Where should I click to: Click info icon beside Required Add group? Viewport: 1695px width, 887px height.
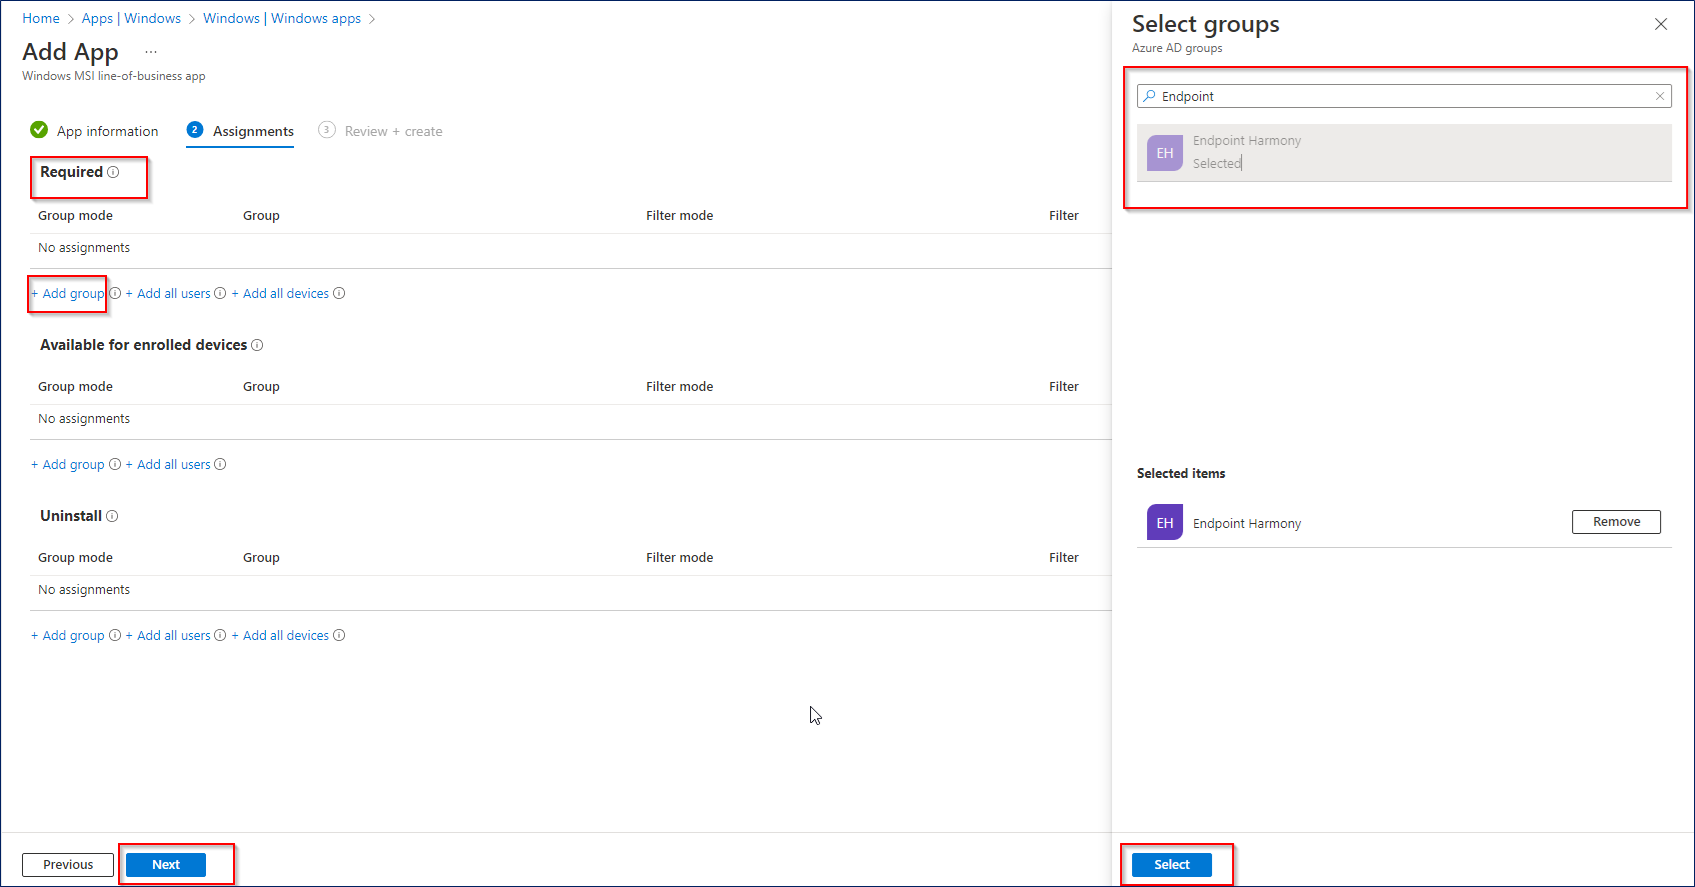tap(115, 293)
